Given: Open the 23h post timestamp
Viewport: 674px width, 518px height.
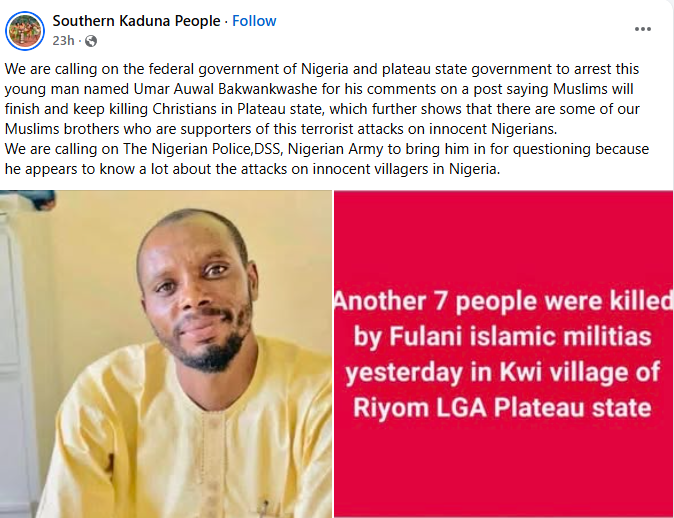Looking at the screenshot, I should [x=64, y=41].
